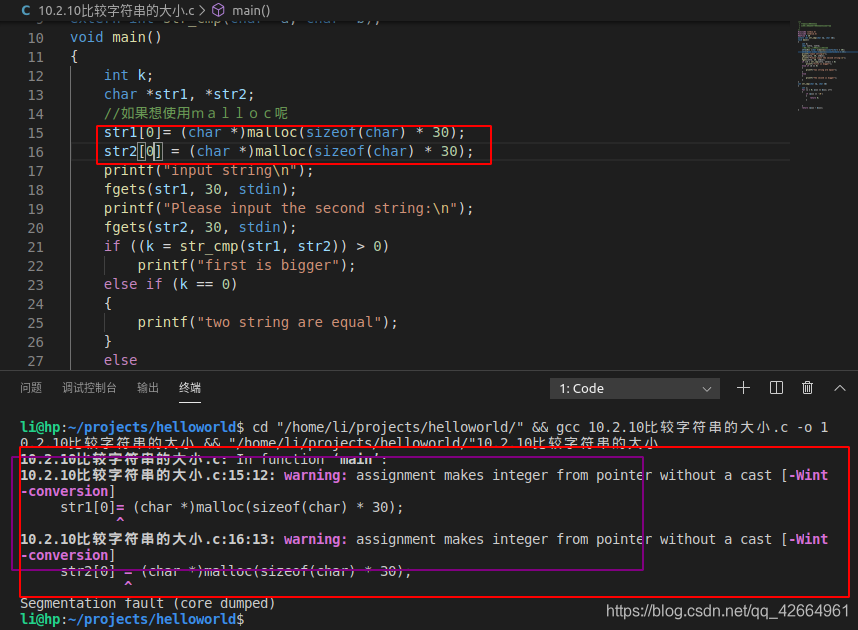Click line number 16 in the gutter
The height and width of the screenshot is (630, 858).
coord(36,152)
